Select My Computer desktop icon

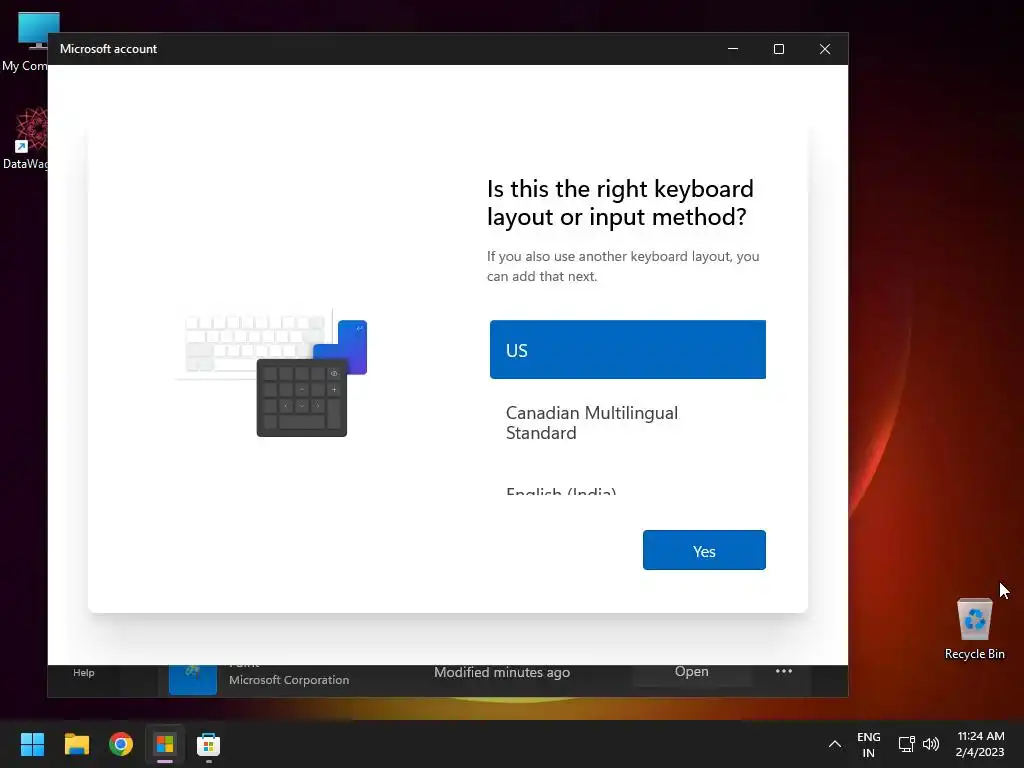coord(25,42)
